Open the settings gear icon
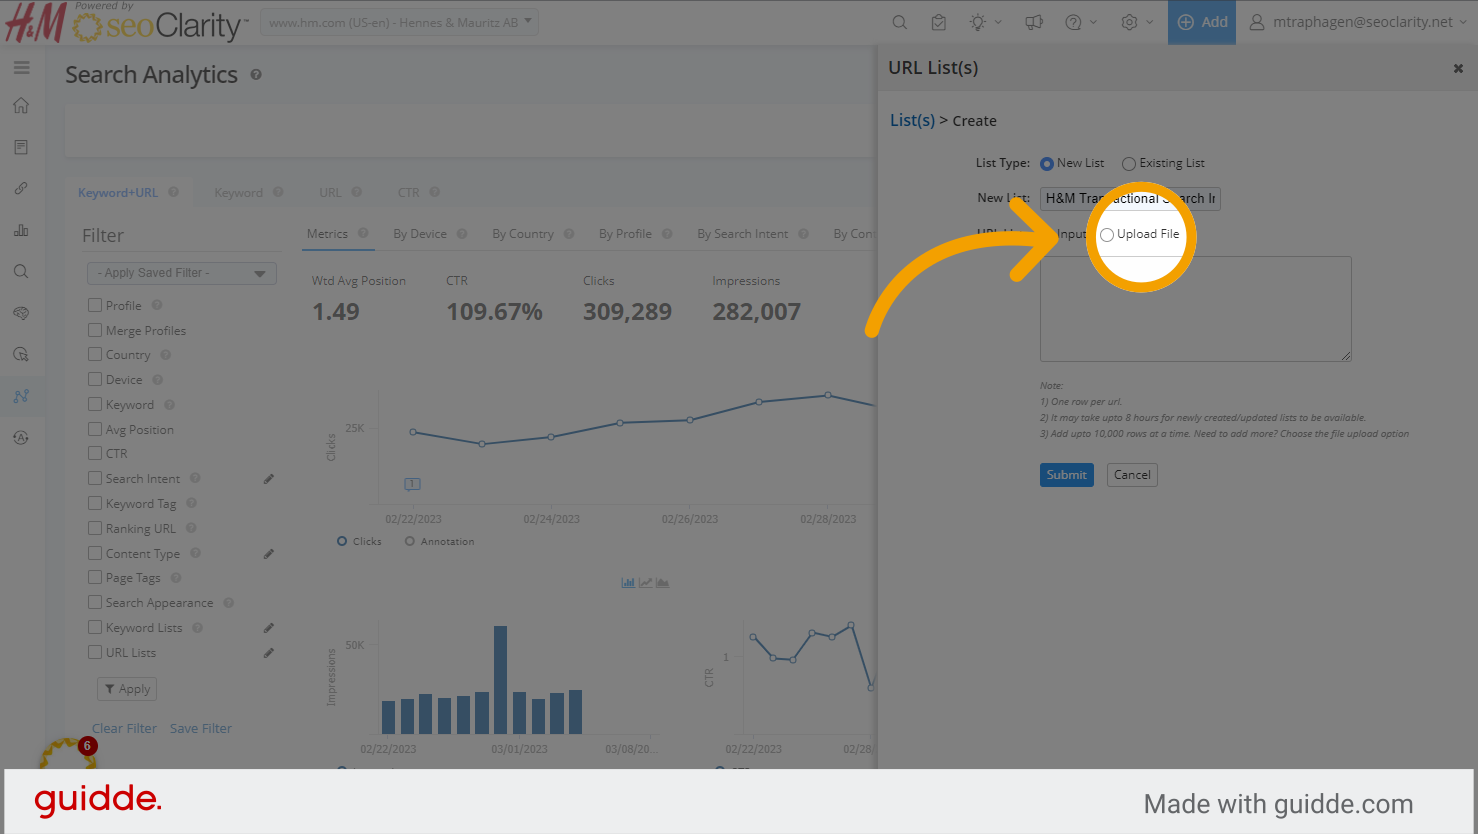 [1129, 22]
